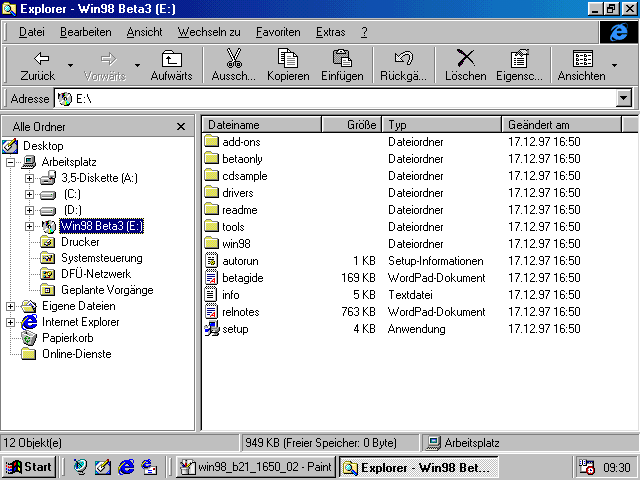Select Desktop in the folder tree
The height and width of the screenshot is (480, 640).
click(x=43, y=146)
